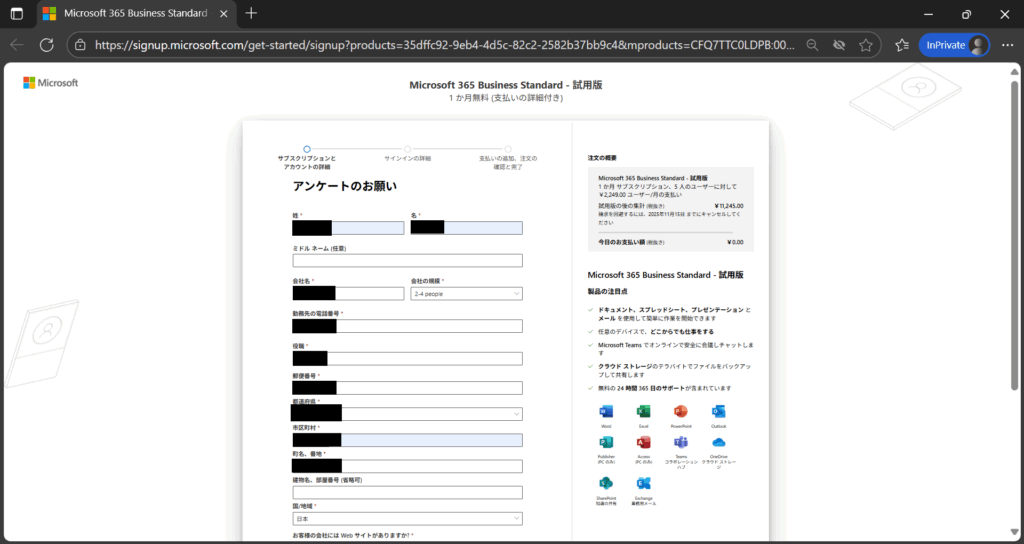Image resolution: width=1024 pixels, height=544 pixels.
Task: Select the Microsoft 365 Business Standard tab
Action: [135, 14]
